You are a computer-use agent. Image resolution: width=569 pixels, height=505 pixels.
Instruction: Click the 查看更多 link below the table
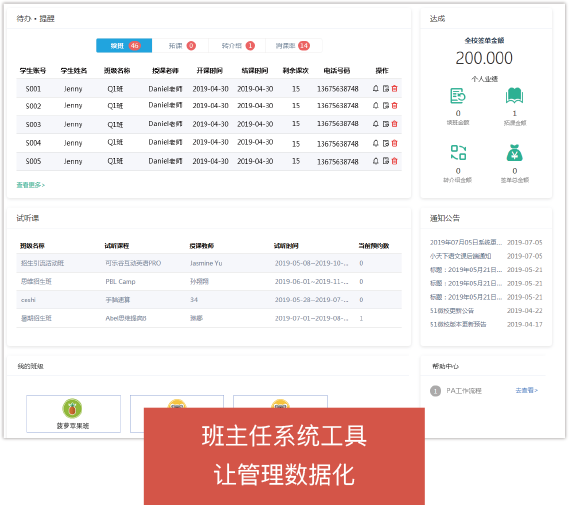pyautogui.click(x=30, y=185)
